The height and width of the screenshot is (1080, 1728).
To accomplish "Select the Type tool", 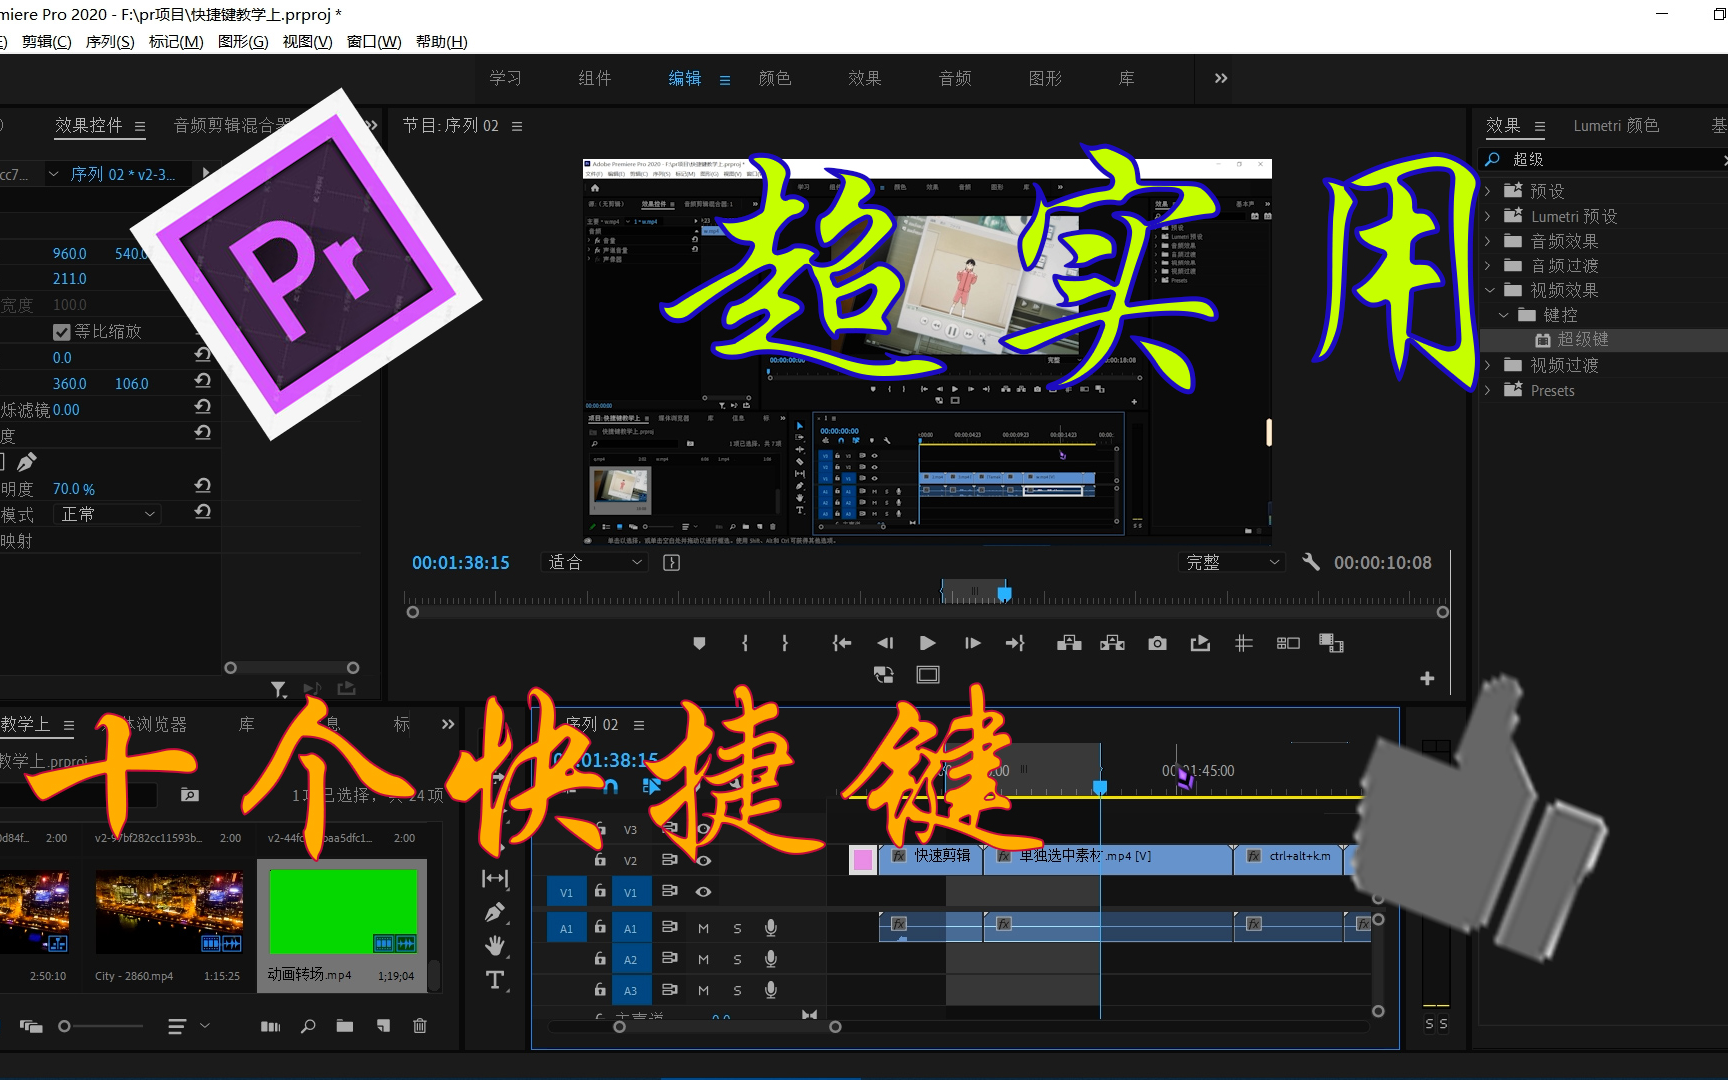I will [x=495, y=980].
